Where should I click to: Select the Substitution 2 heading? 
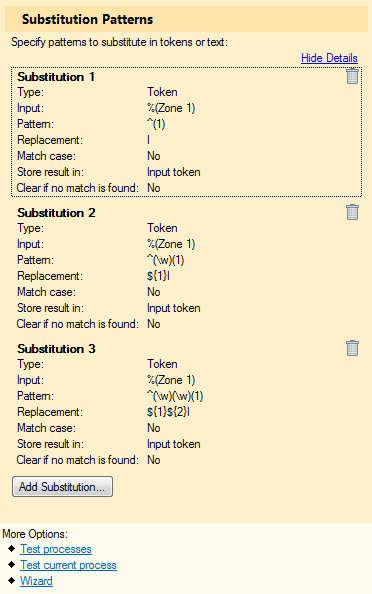[56, 213]
